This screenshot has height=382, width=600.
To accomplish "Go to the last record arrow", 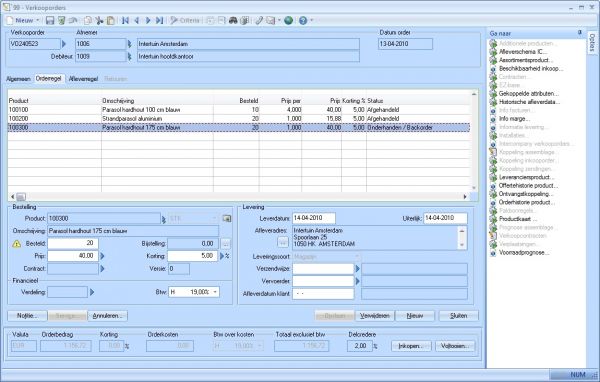I will 159,20.
